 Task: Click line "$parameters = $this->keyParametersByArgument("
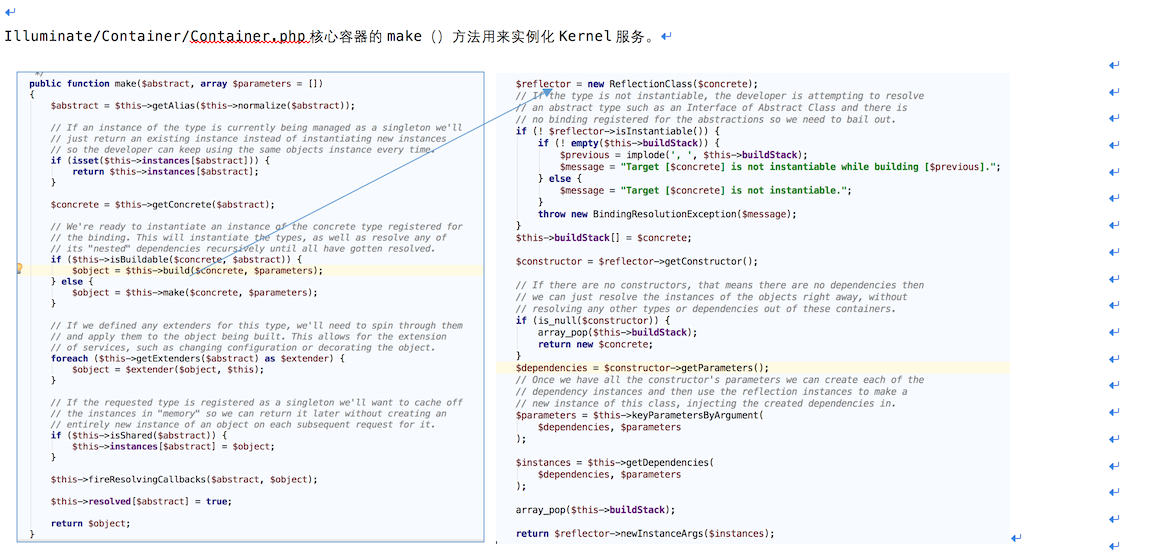point(640,415)
